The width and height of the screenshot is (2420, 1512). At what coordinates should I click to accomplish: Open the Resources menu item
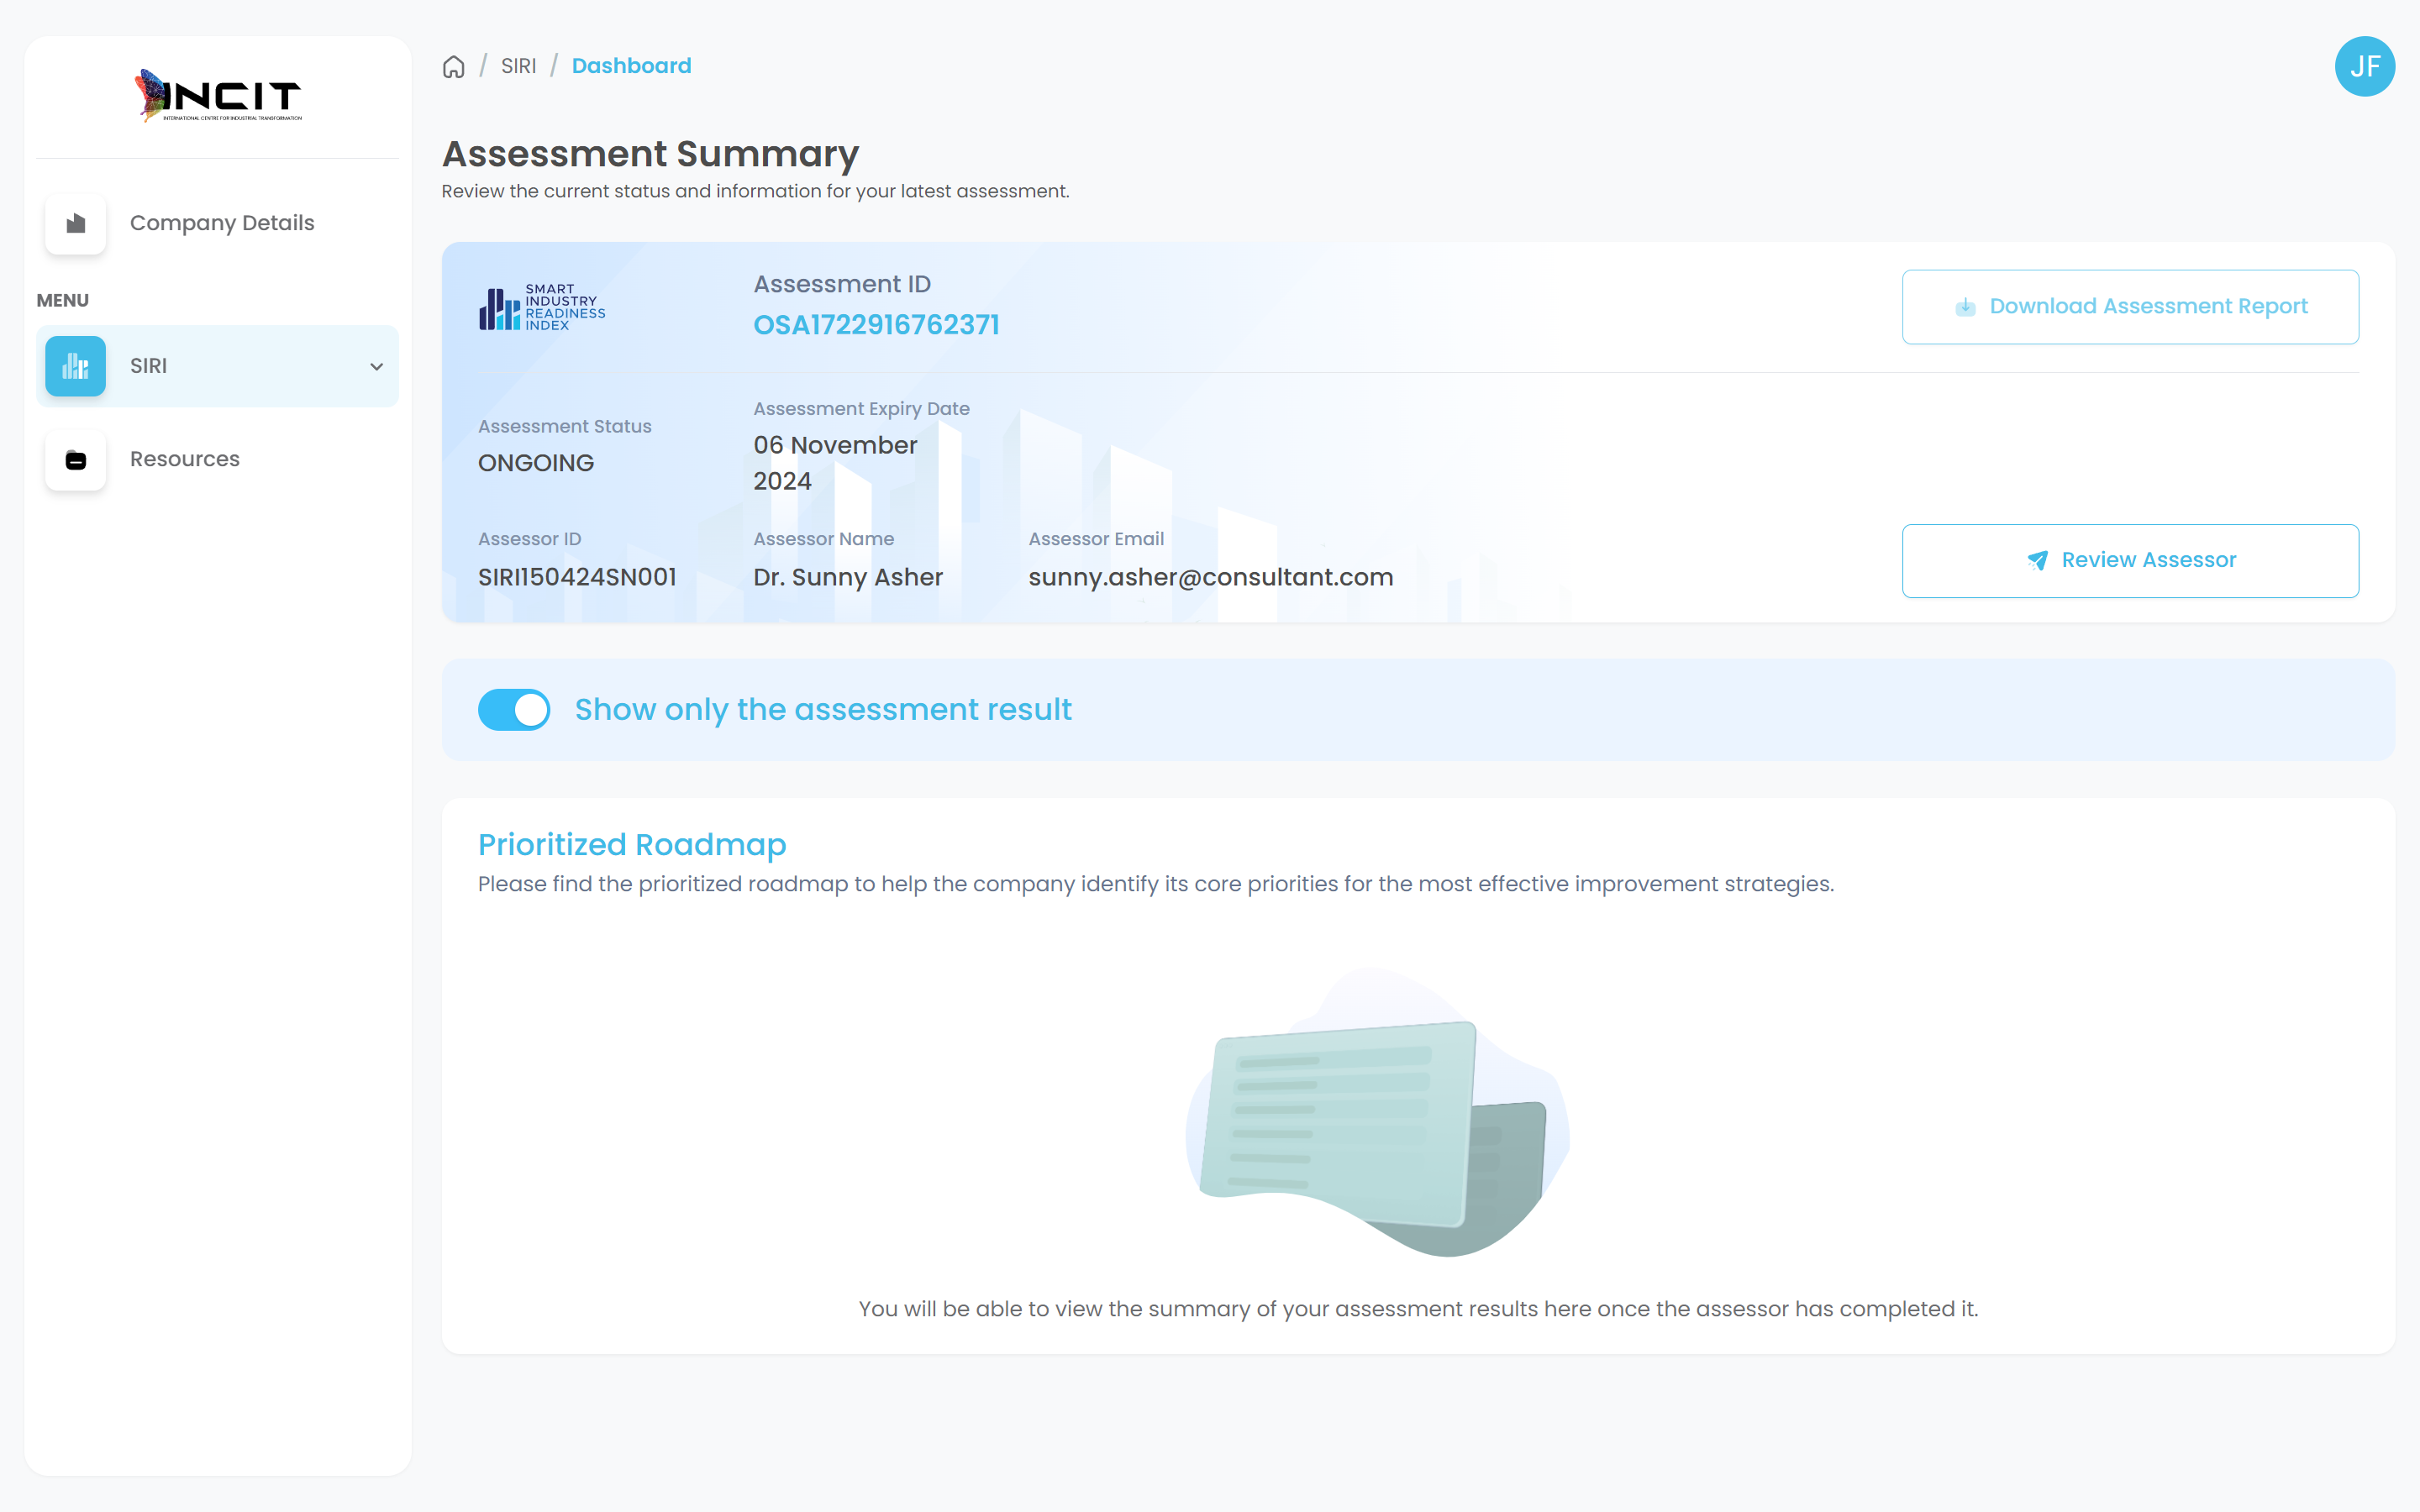click(x=185, y=459)
